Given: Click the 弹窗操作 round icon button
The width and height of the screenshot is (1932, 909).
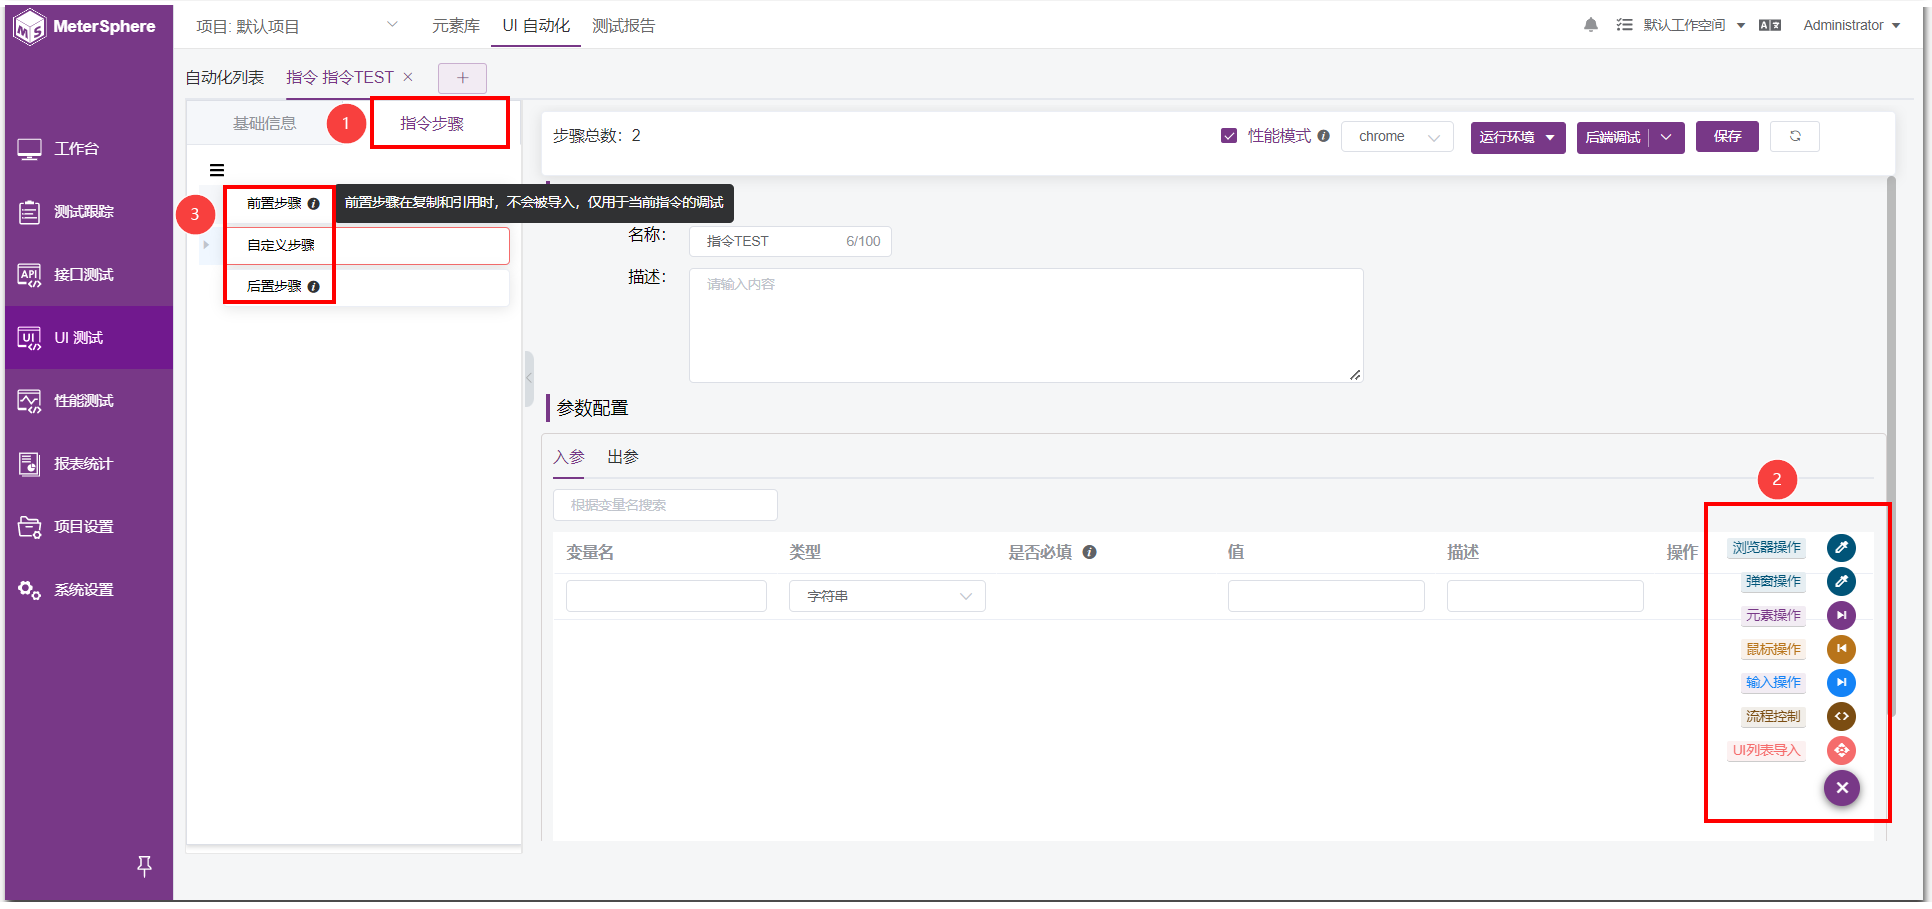Looking at the screenshot, I should click(1841, 582).
